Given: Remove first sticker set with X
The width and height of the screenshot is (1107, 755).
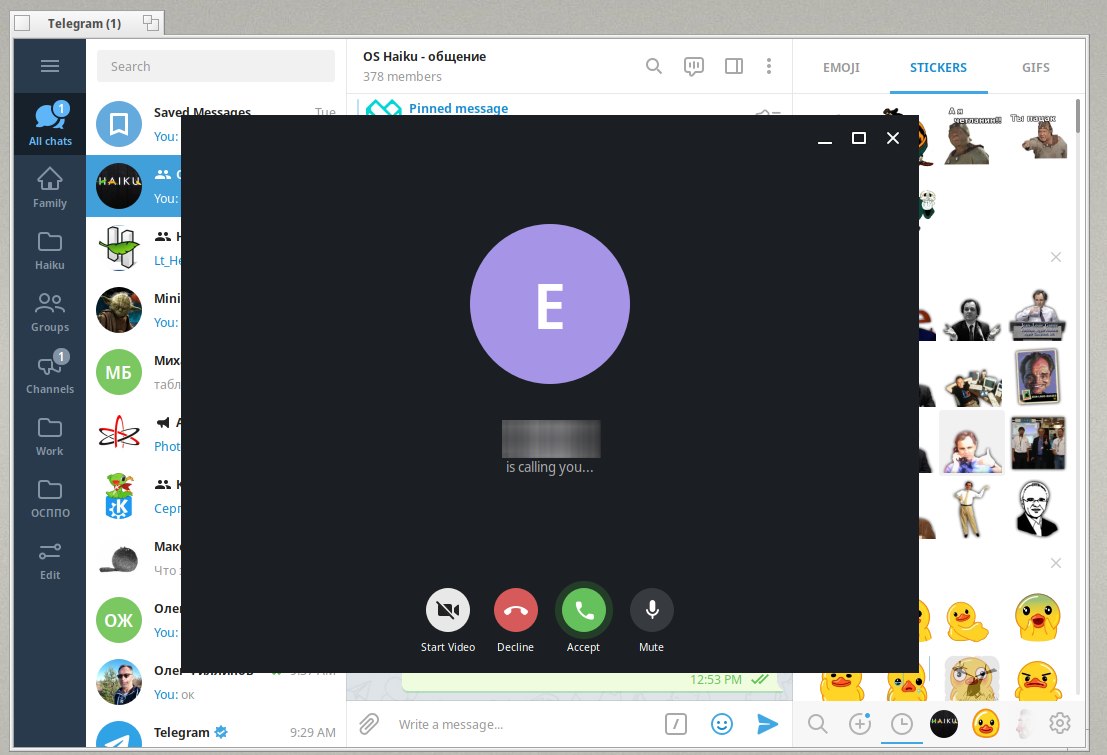Looking at the screenshot, I should point(1055,257).
